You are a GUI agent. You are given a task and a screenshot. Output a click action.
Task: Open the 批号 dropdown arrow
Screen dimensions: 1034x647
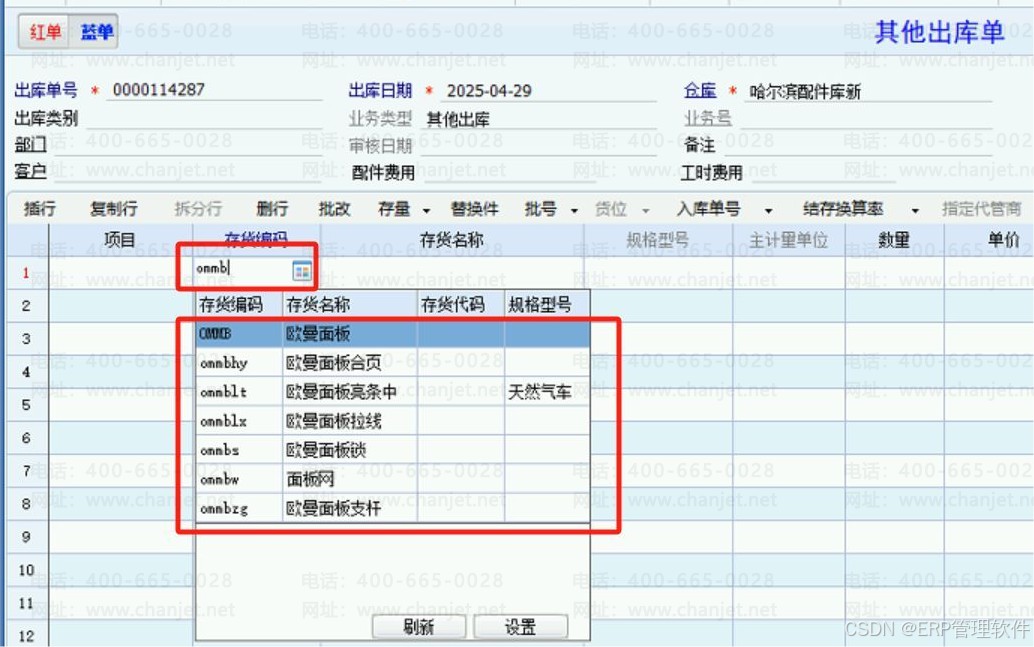[574, 211]
